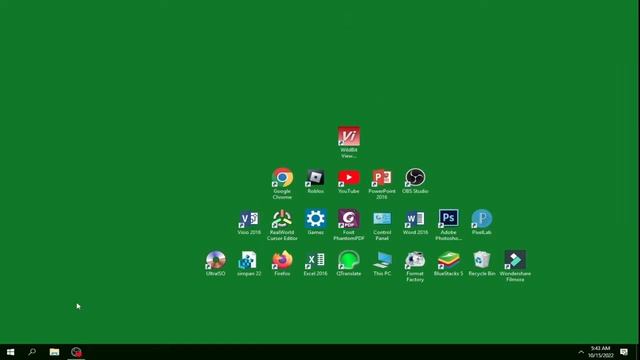Select the Google Chrome desktop shortcut

282,183
